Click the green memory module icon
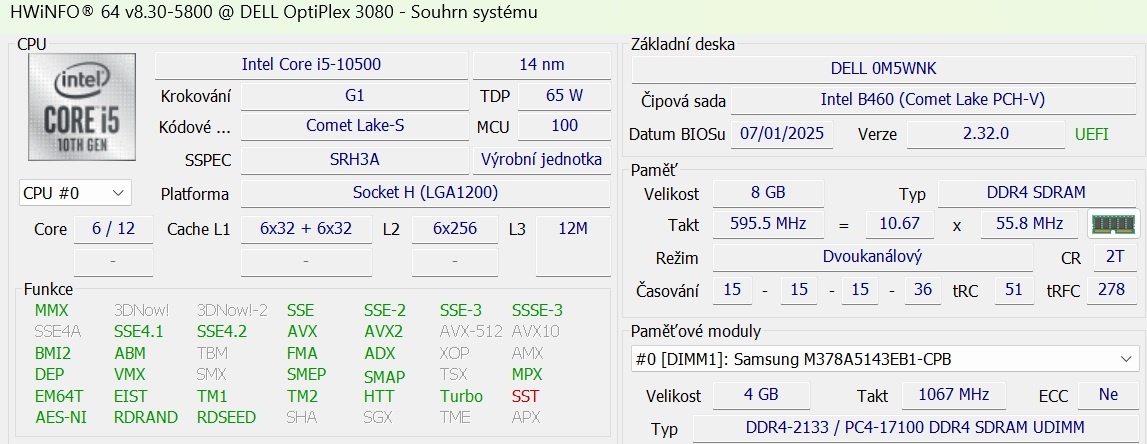This screenshot has height=444, width=1147. (x=1114, y=224)
